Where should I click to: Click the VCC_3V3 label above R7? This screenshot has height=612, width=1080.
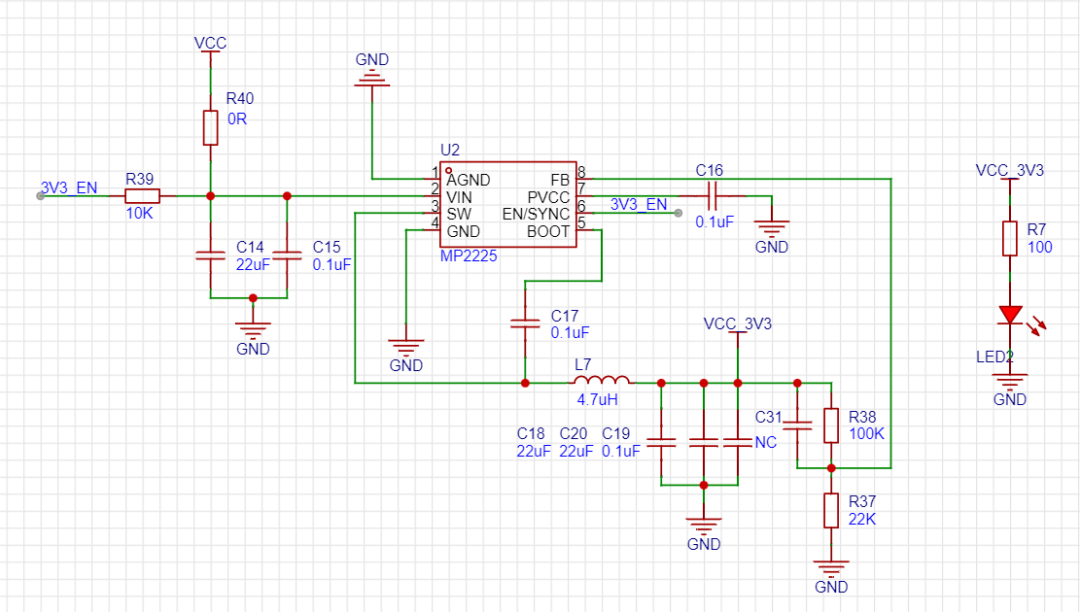[x=1010, y=170]
